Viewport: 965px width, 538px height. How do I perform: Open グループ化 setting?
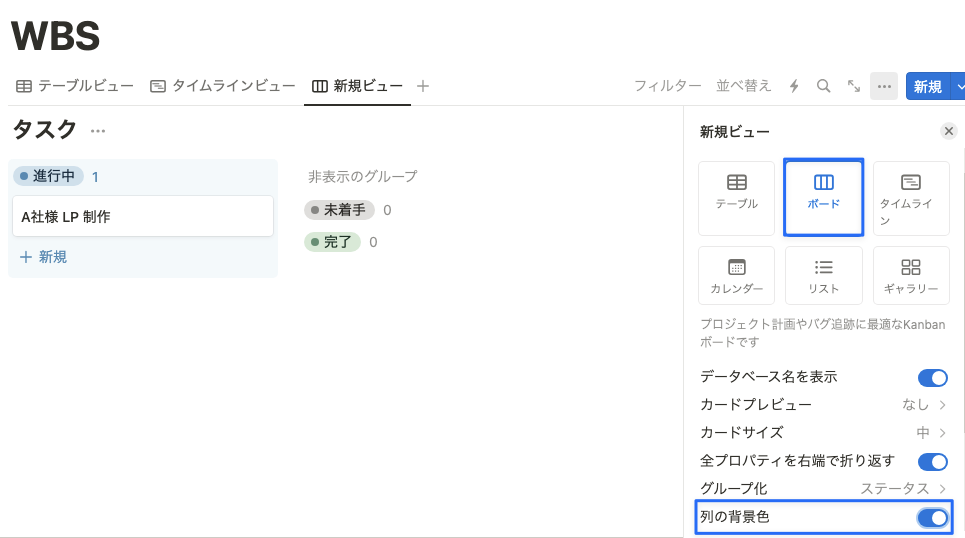[x=823, y=489]
